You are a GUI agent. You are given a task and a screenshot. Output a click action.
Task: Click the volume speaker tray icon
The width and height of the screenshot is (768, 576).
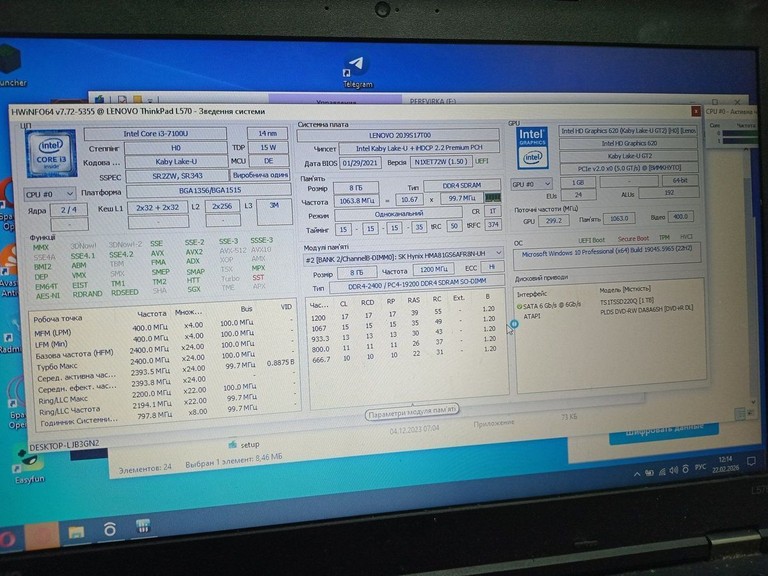673,470
